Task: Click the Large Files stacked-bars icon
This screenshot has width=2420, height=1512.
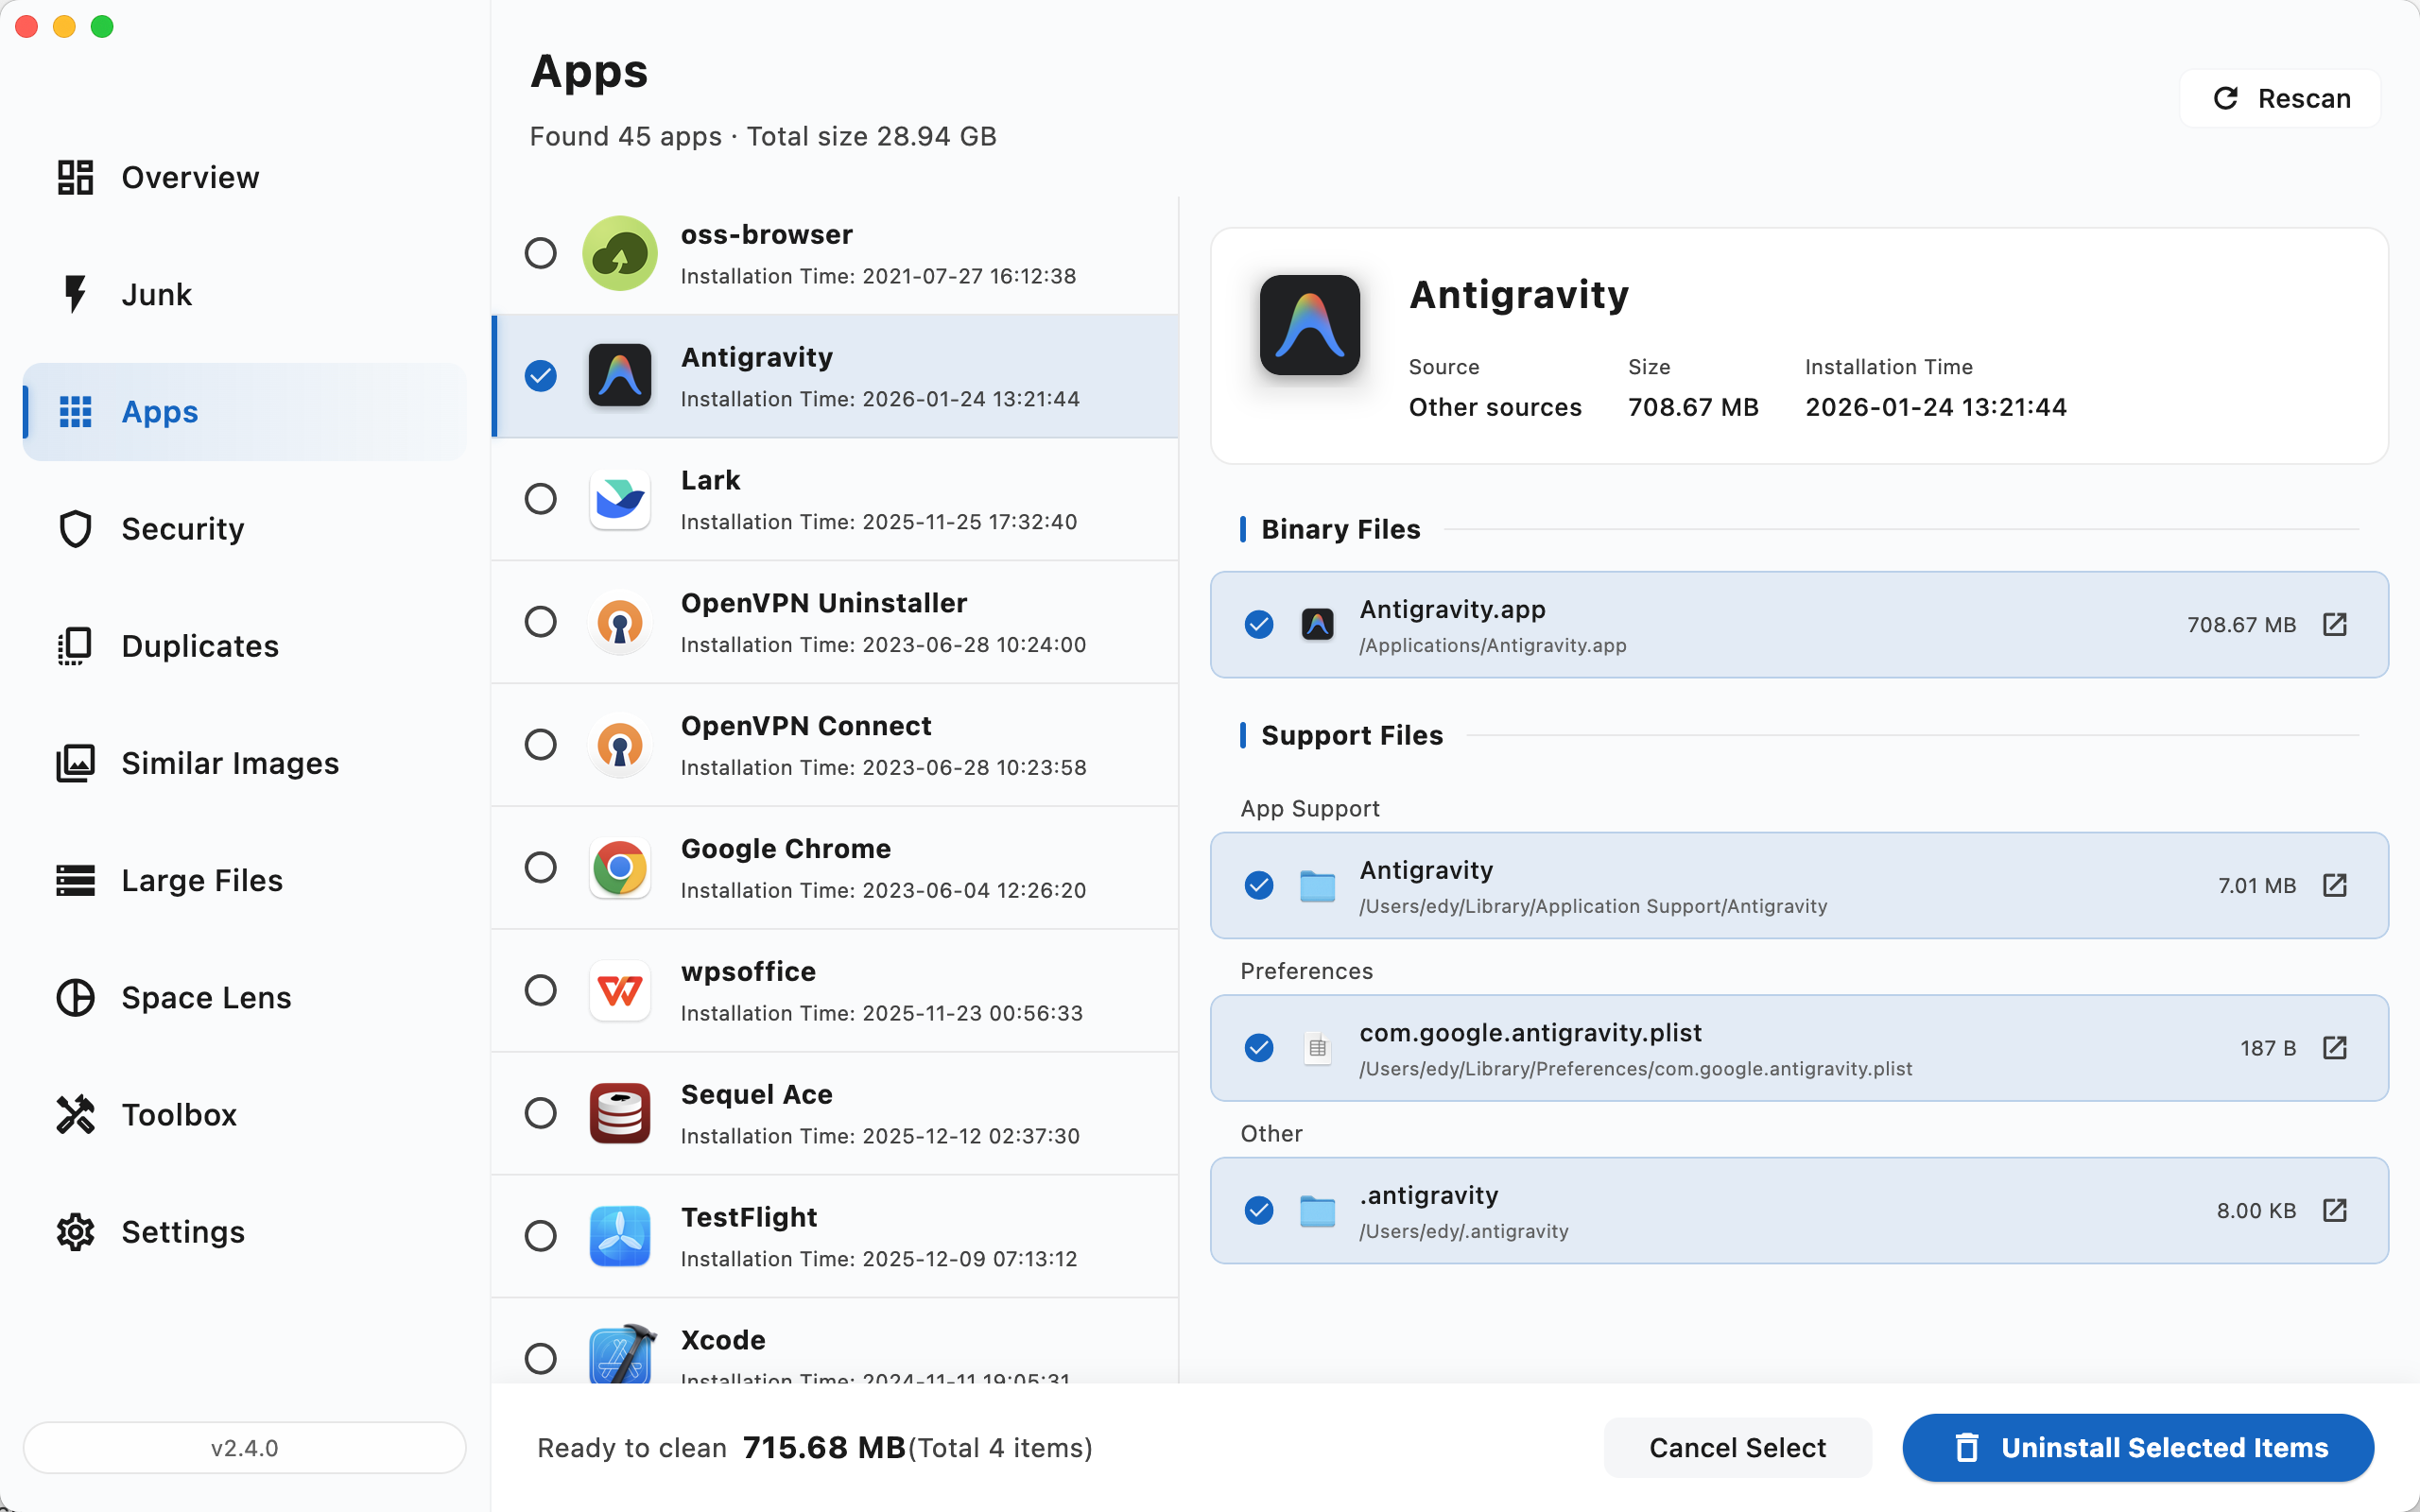Action: coord(75,880)
